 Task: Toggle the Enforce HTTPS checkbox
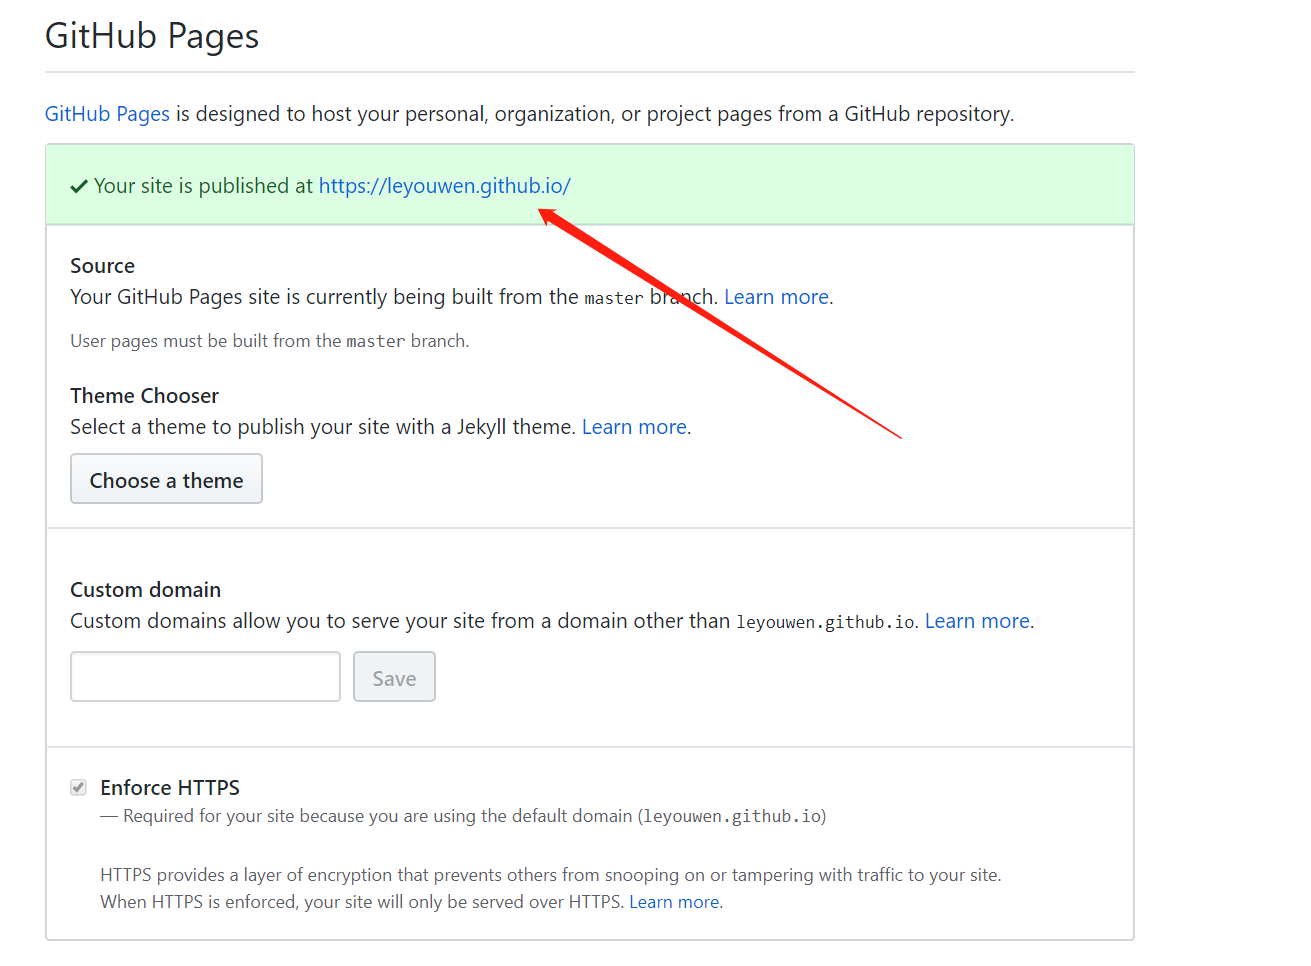coord(78,788)
